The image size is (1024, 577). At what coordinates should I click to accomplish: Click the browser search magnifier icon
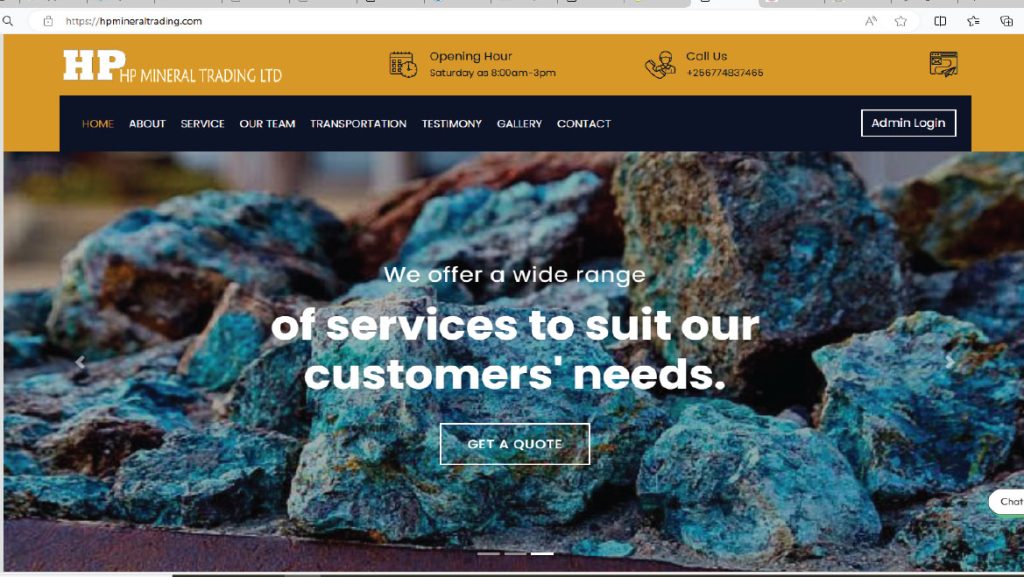coord(8,21)
